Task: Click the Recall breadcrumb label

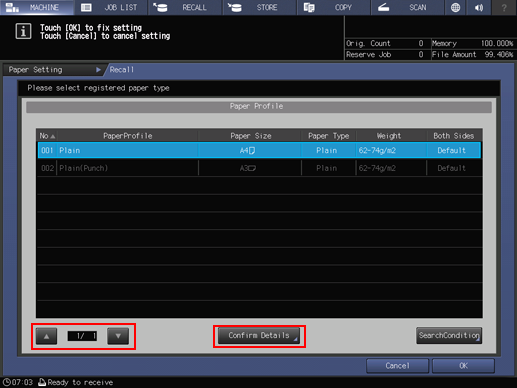Action: point(122,70)
